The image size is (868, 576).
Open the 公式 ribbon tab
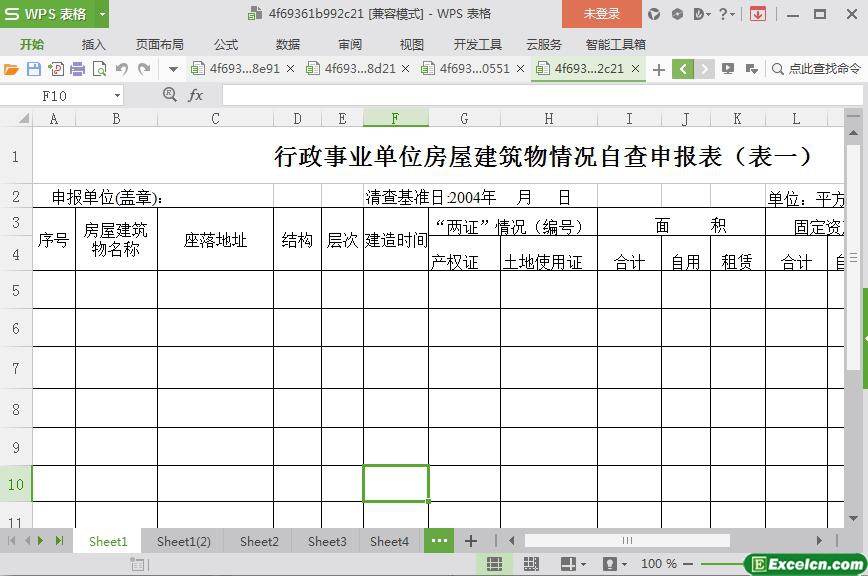226,44
